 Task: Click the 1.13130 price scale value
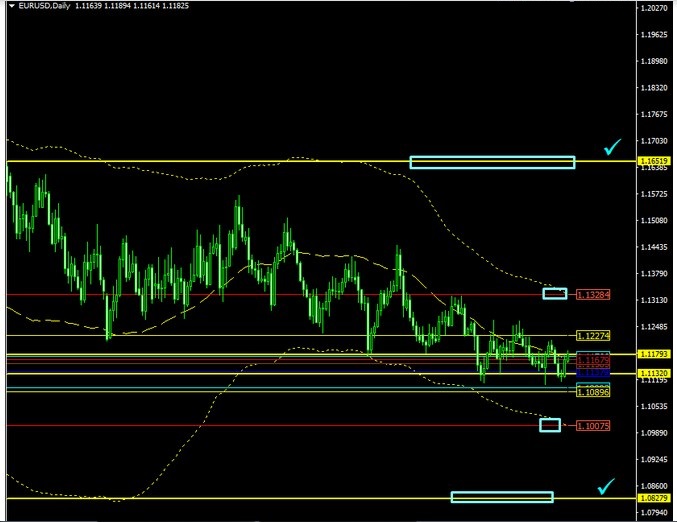[654, 300]
